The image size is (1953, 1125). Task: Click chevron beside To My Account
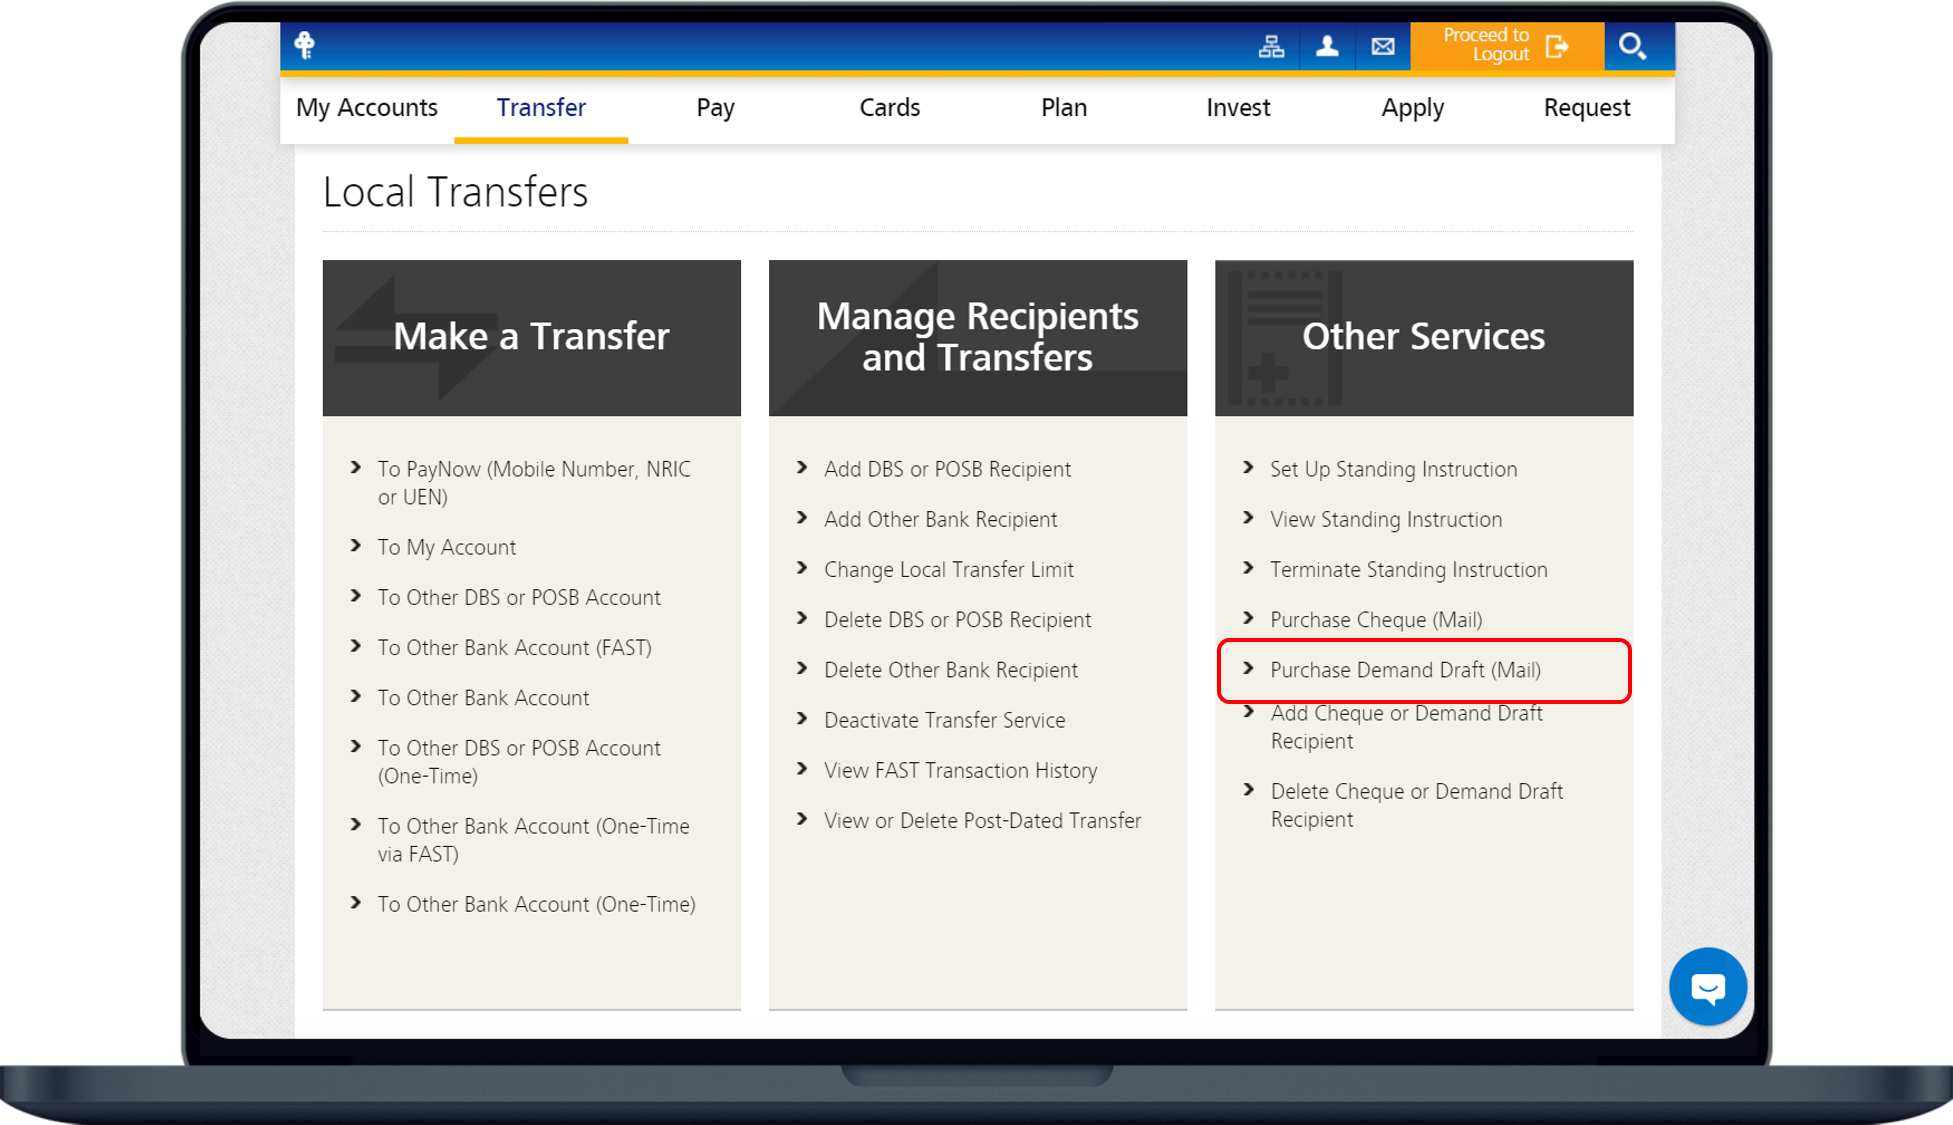(356, 546)
